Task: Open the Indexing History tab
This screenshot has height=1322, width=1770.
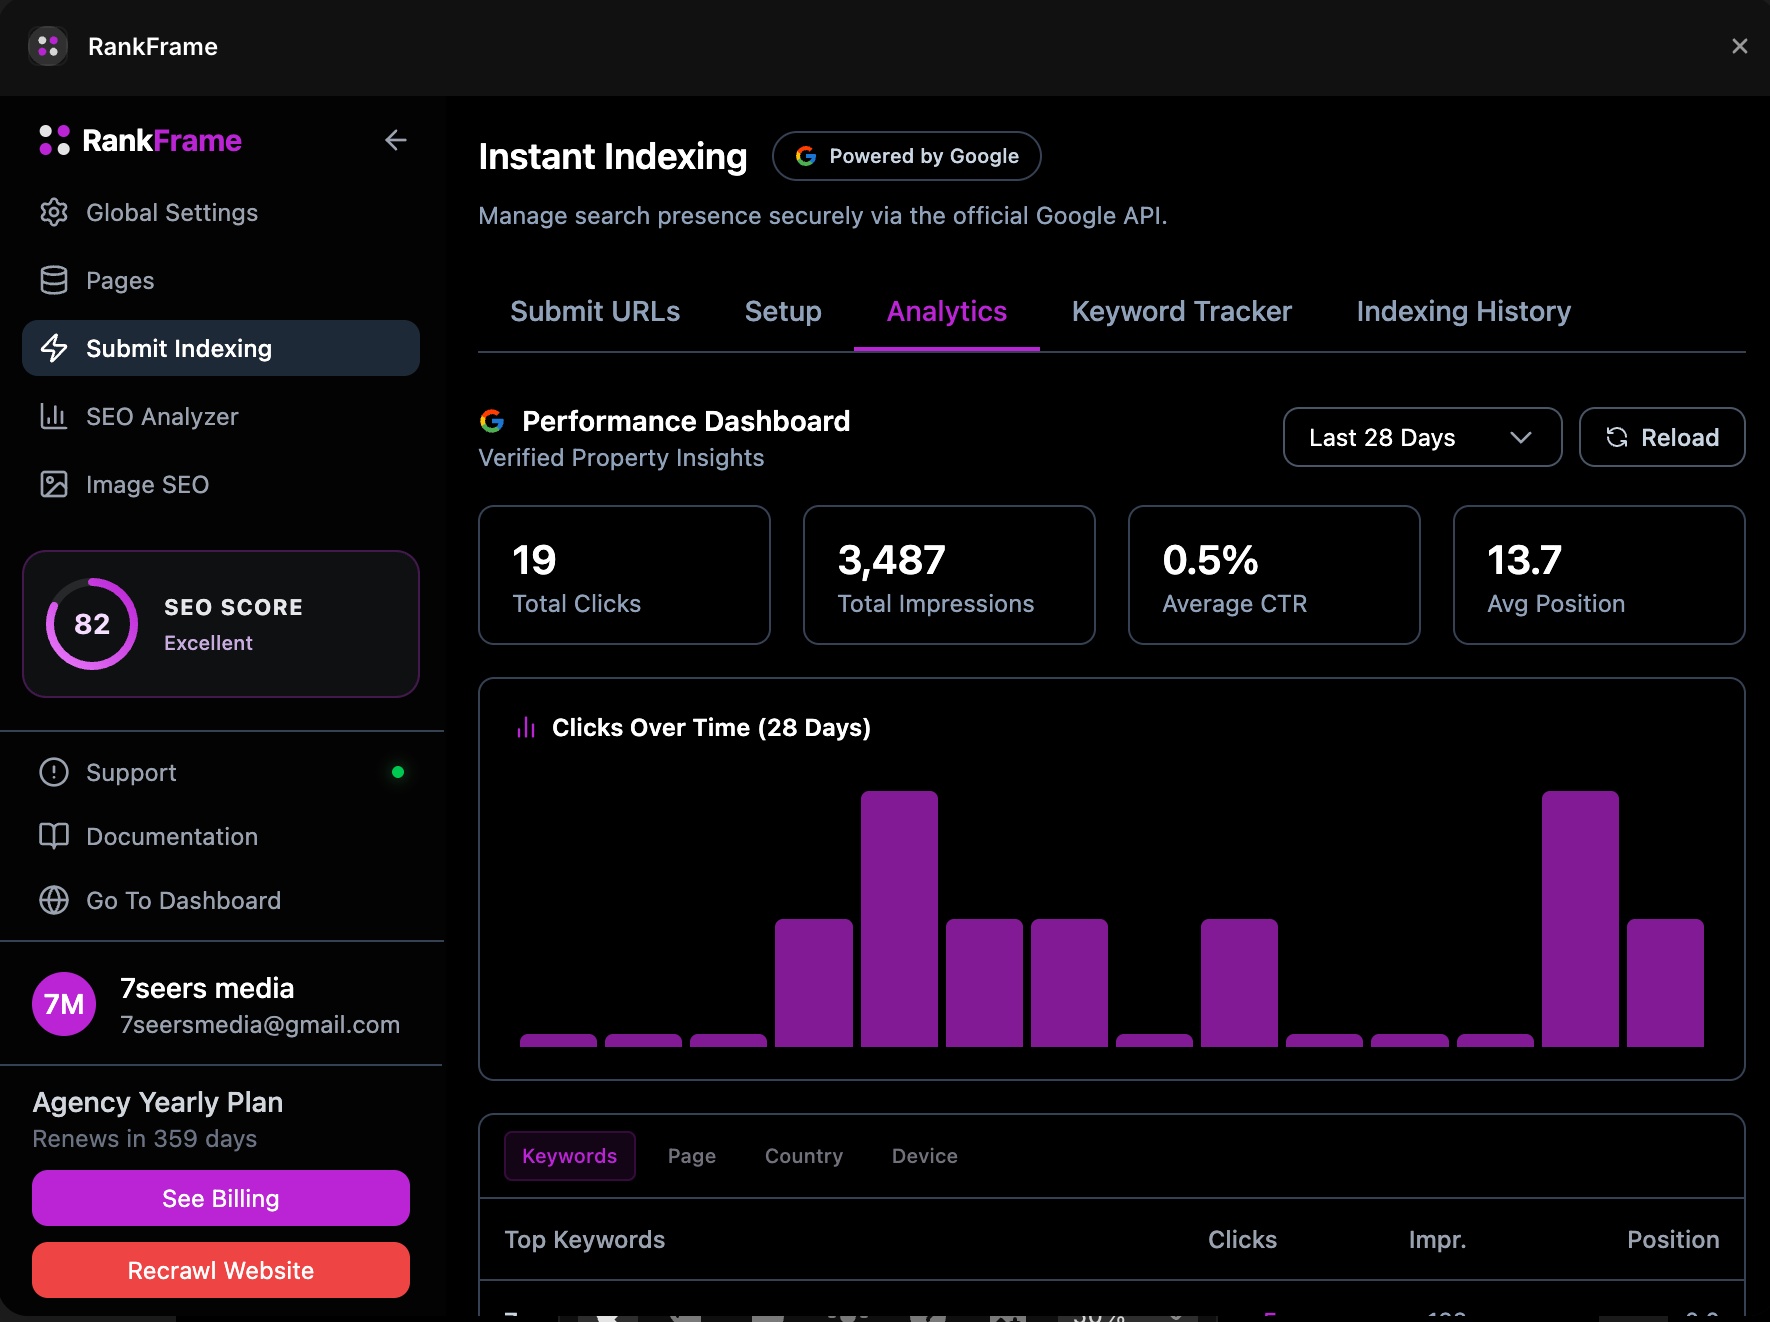Action: tap(1463, 311)
